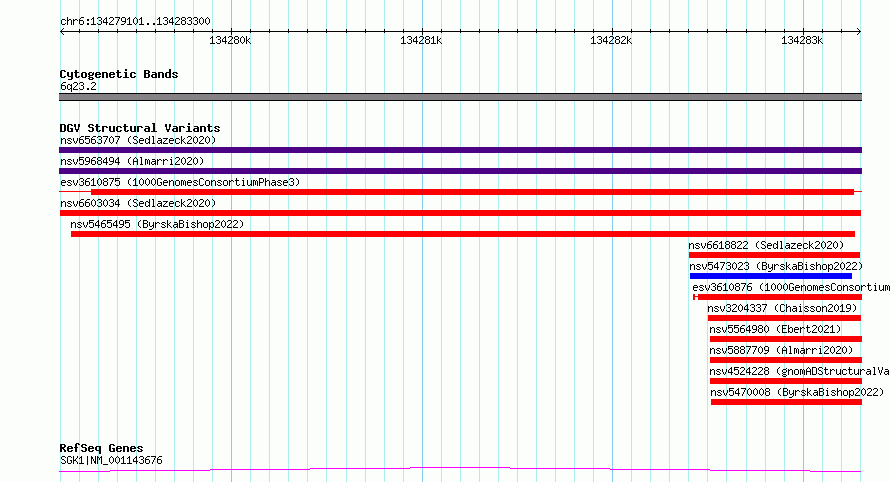Click the 6q23.2 band label

[x=78, y=86]
